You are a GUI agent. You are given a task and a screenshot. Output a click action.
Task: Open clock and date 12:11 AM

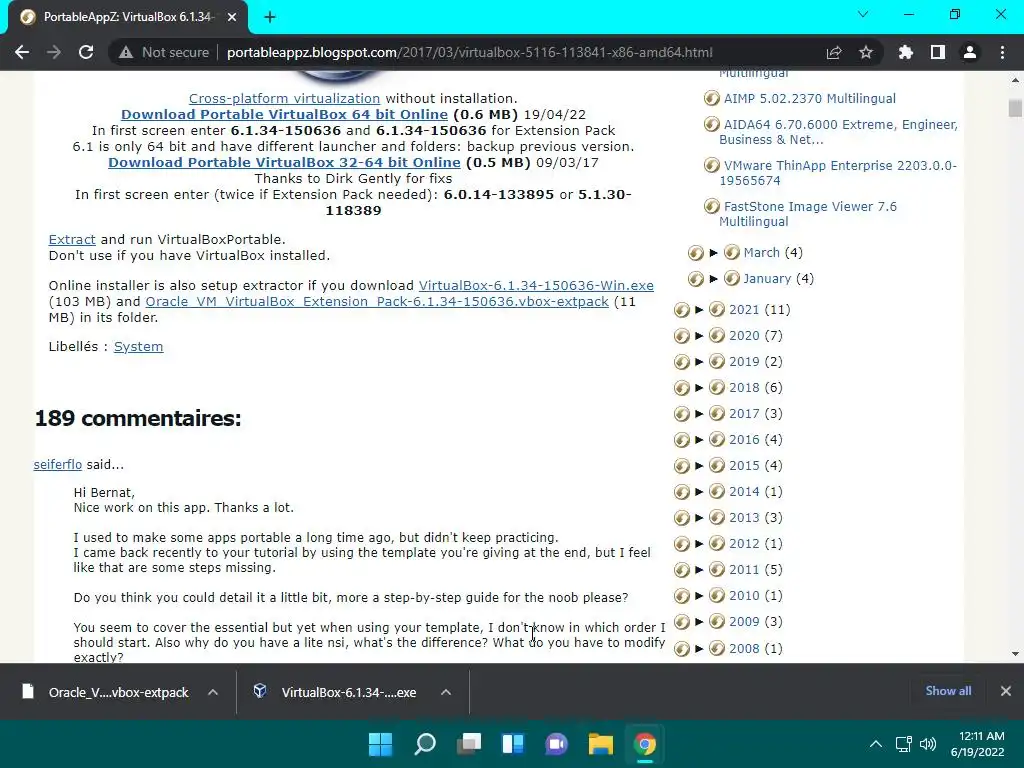(977, 744)
